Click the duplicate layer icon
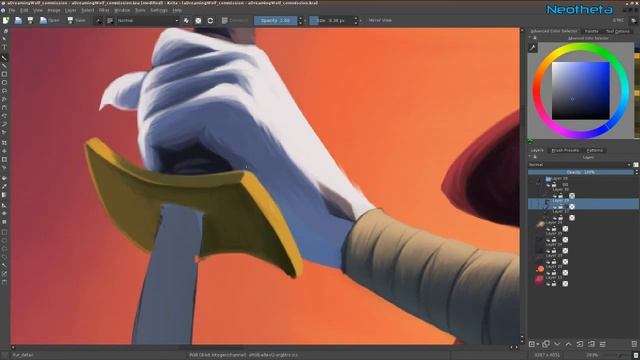The width and height of the screenshot is (640, 360). (x=546, y=344)
